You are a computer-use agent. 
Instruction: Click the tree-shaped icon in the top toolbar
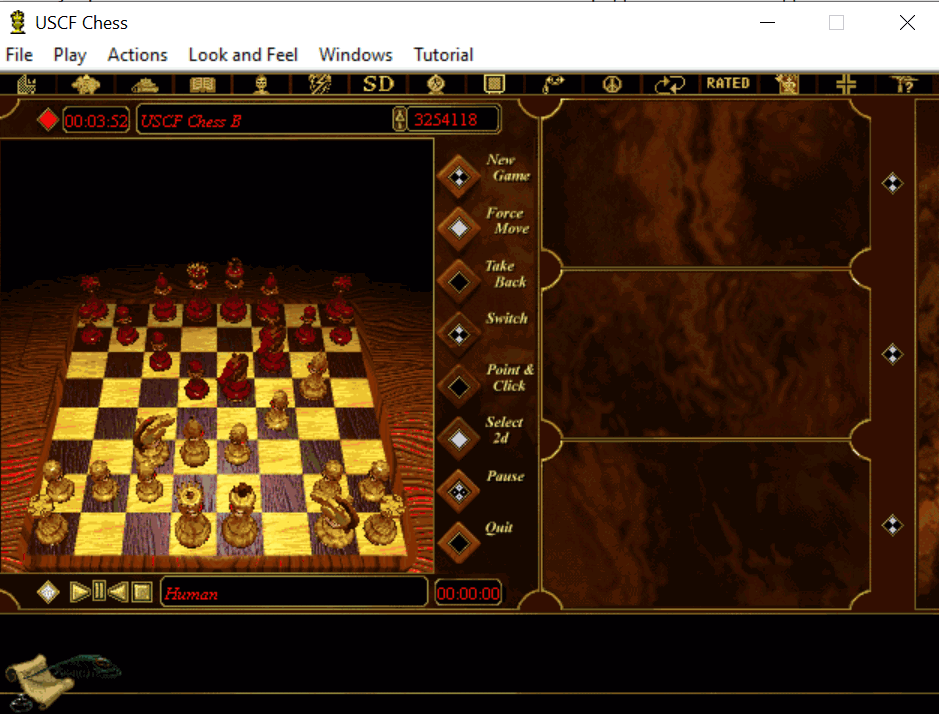pyautogui.click(x=86, y=84)
